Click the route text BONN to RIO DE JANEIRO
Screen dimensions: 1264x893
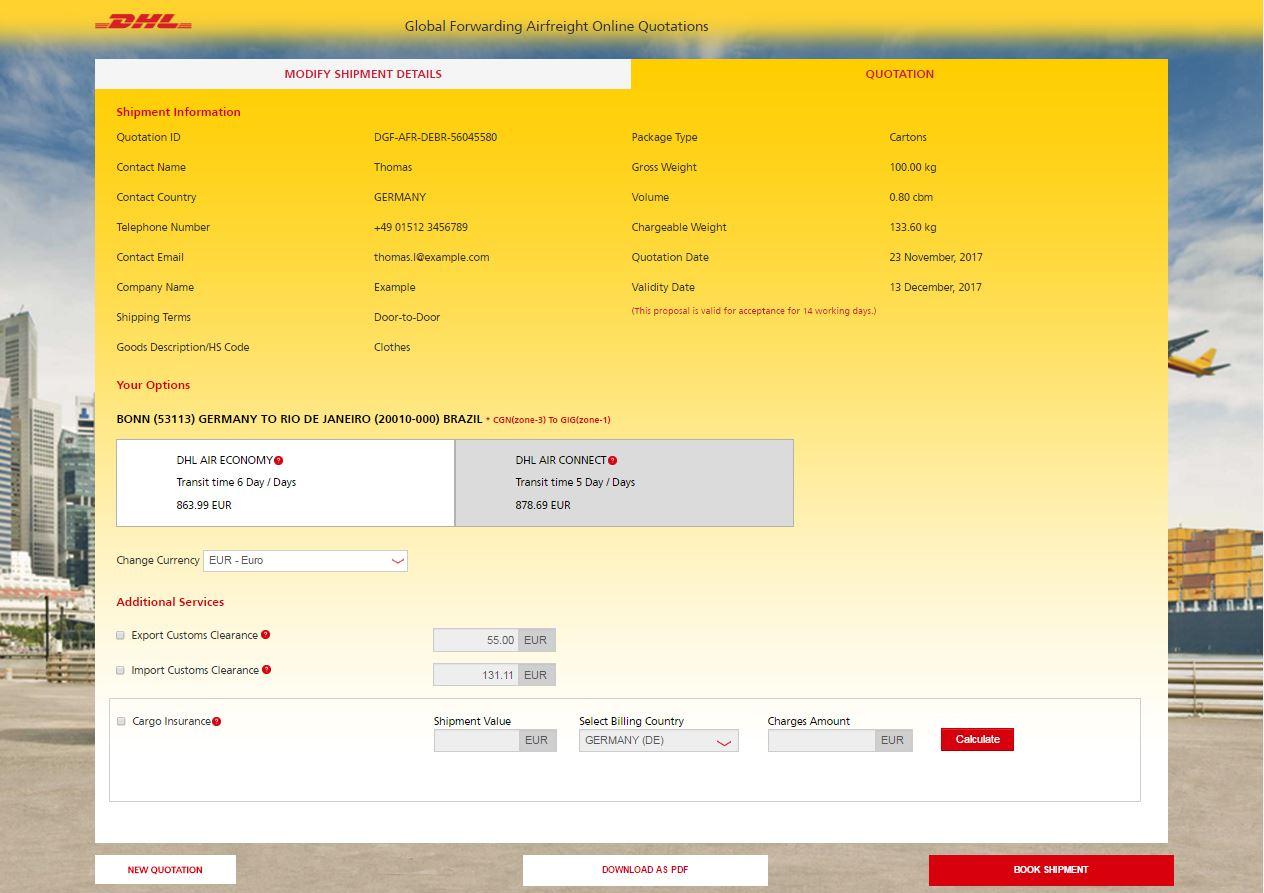299,420
